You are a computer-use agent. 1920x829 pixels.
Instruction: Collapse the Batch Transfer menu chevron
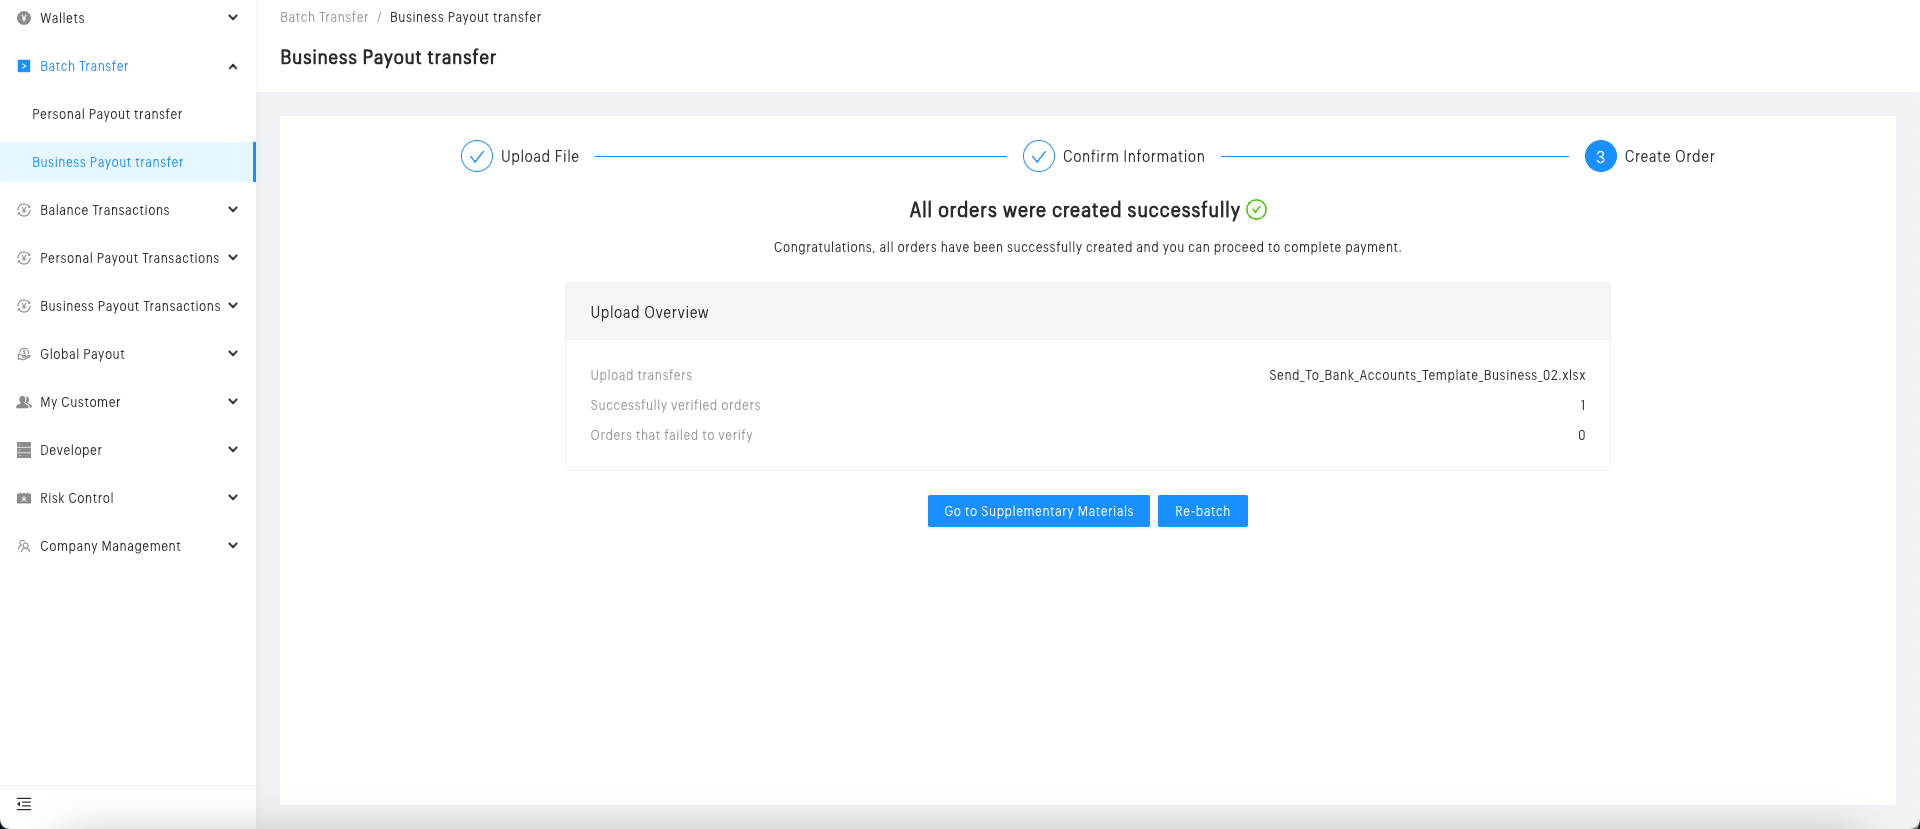tap(233, 66)
